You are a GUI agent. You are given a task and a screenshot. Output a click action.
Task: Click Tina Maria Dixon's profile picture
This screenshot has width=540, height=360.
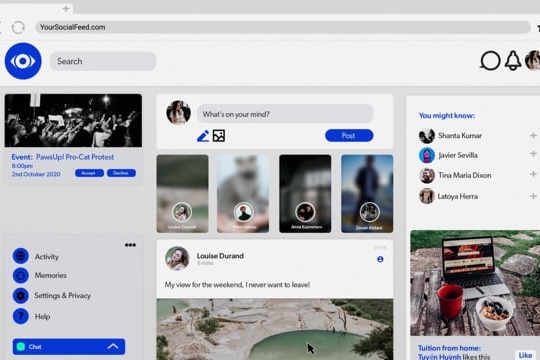click(x=427, y=175)
